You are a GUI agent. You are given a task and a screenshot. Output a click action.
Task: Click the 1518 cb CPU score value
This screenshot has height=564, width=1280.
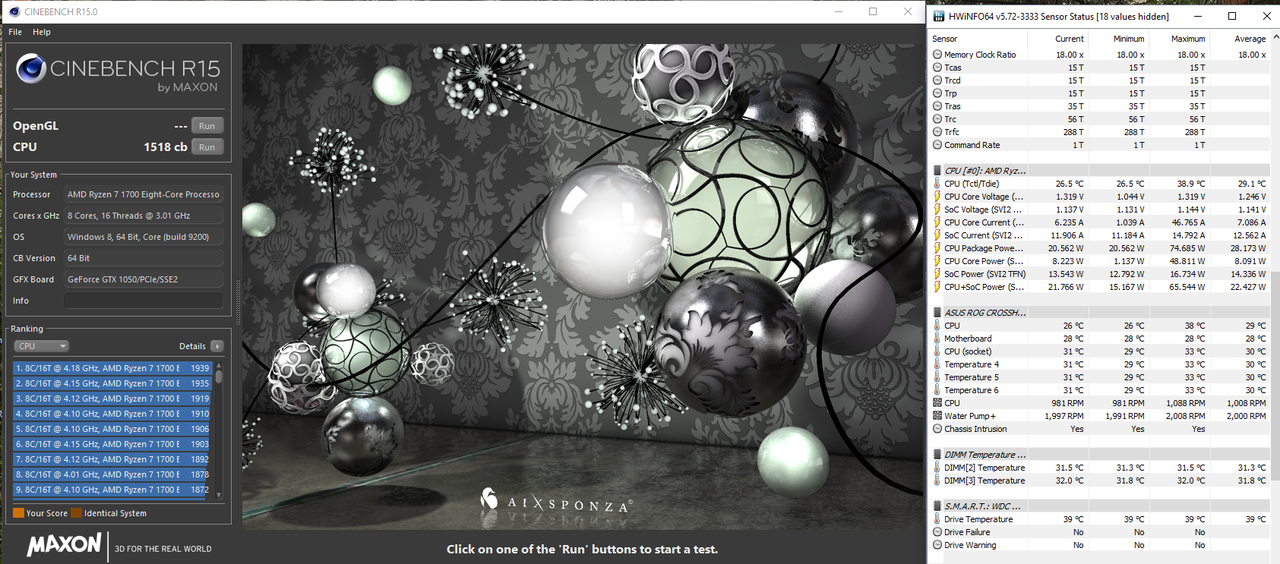[x=165, y=147]
